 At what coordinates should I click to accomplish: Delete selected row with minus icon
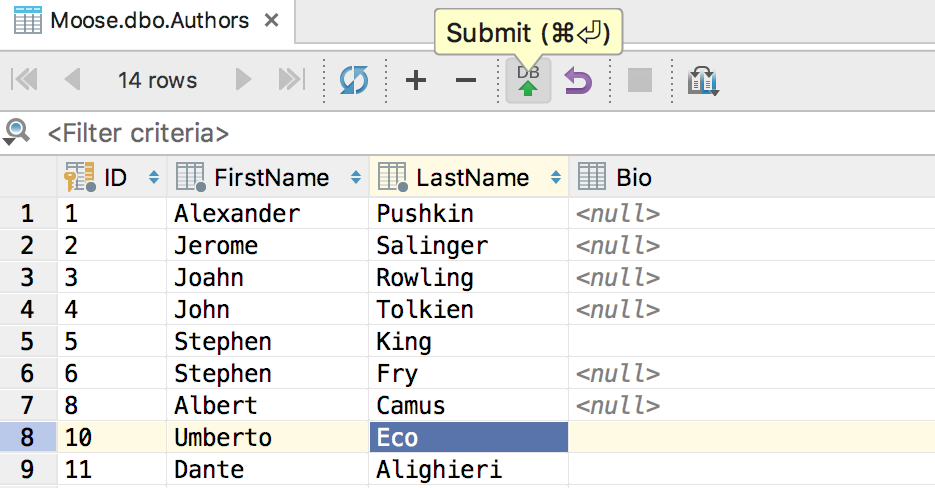coord(466,80)
